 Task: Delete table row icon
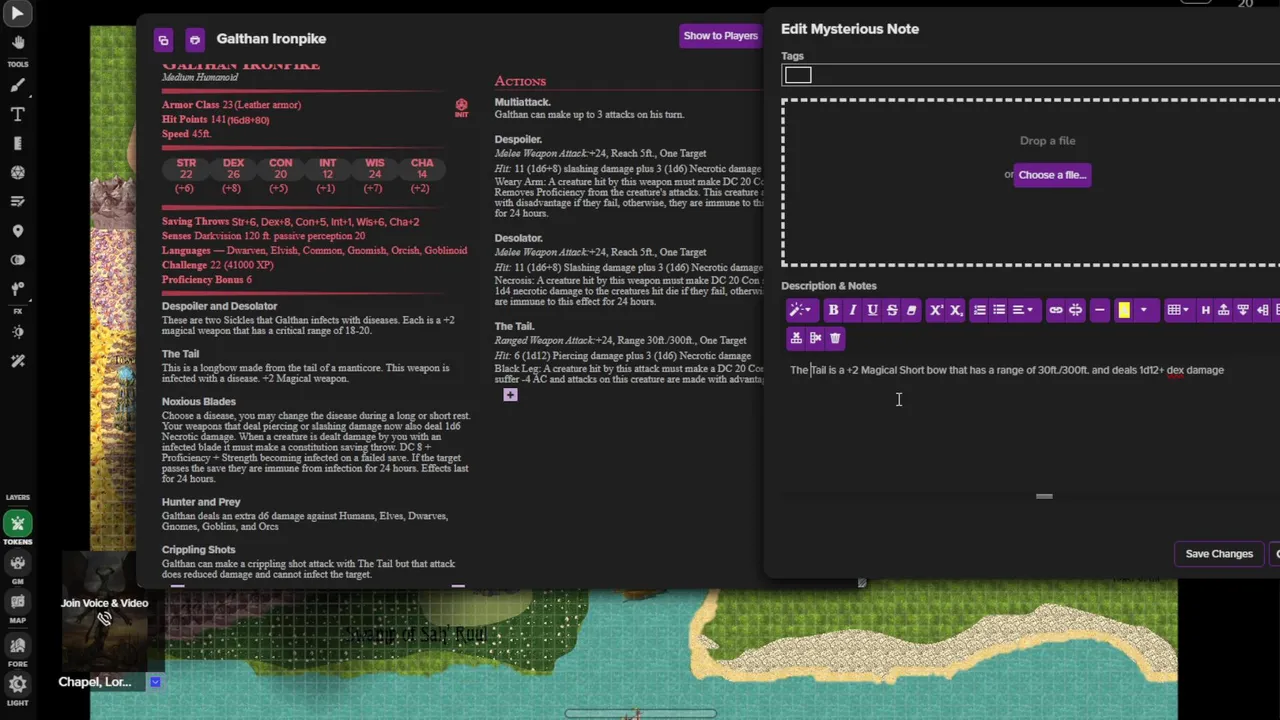[796, 338]
